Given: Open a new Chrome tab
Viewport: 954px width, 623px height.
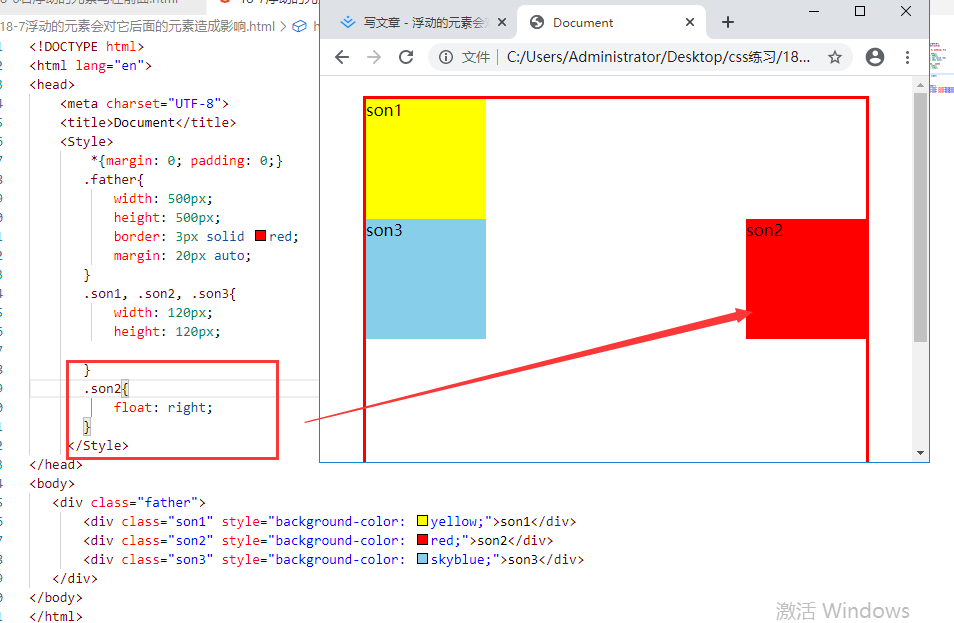Looking at the screenshot, I should [728, 23].
